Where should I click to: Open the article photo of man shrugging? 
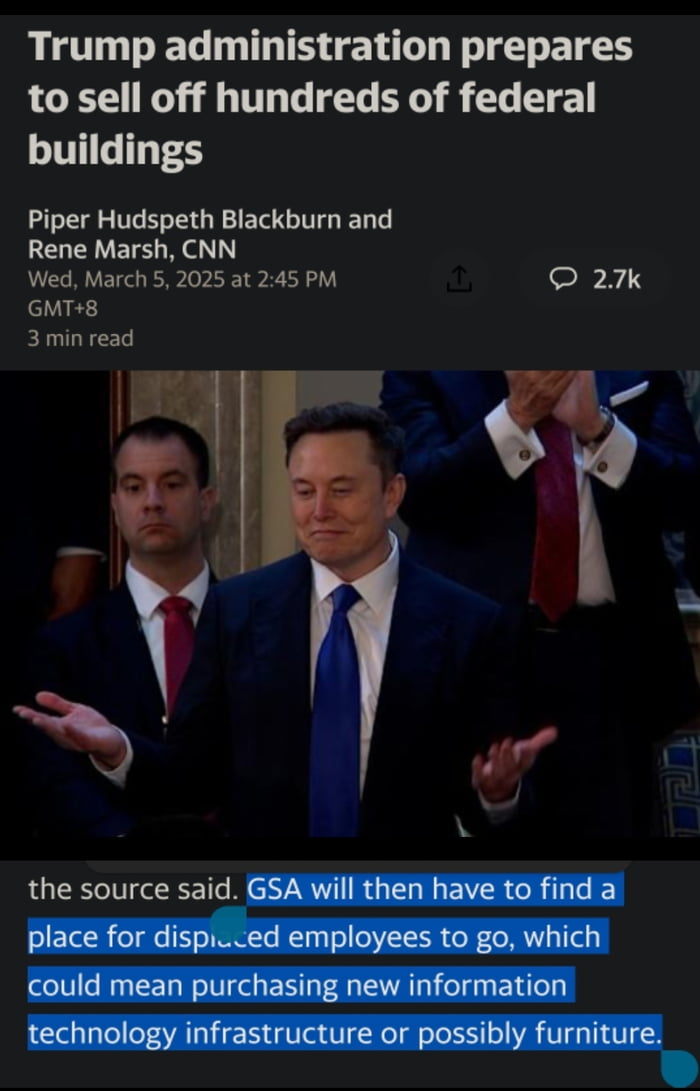click(350, 603)
